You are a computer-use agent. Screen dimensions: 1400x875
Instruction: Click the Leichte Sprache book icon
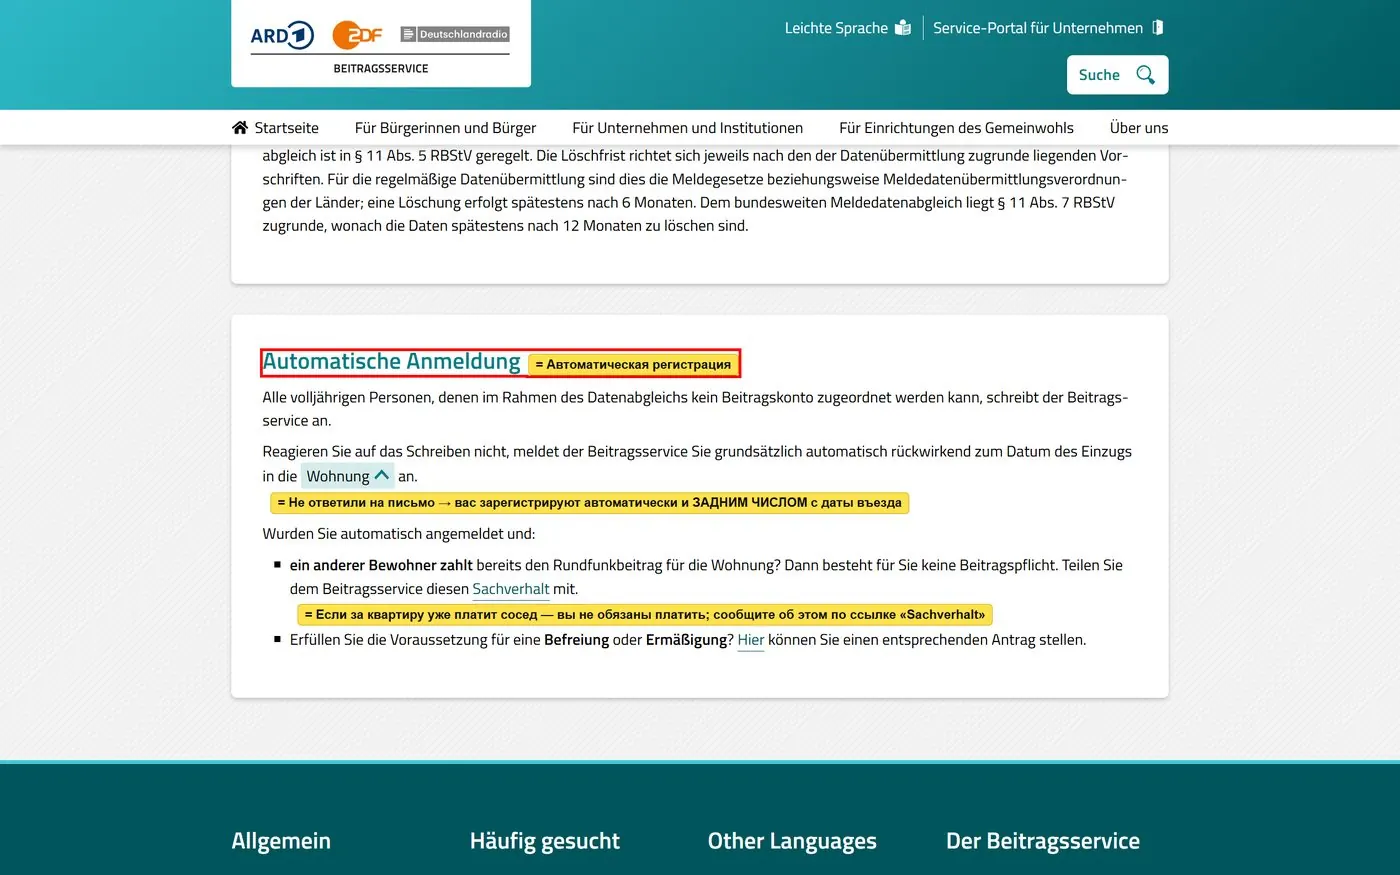pyautogui.click(x=903, y=28)
